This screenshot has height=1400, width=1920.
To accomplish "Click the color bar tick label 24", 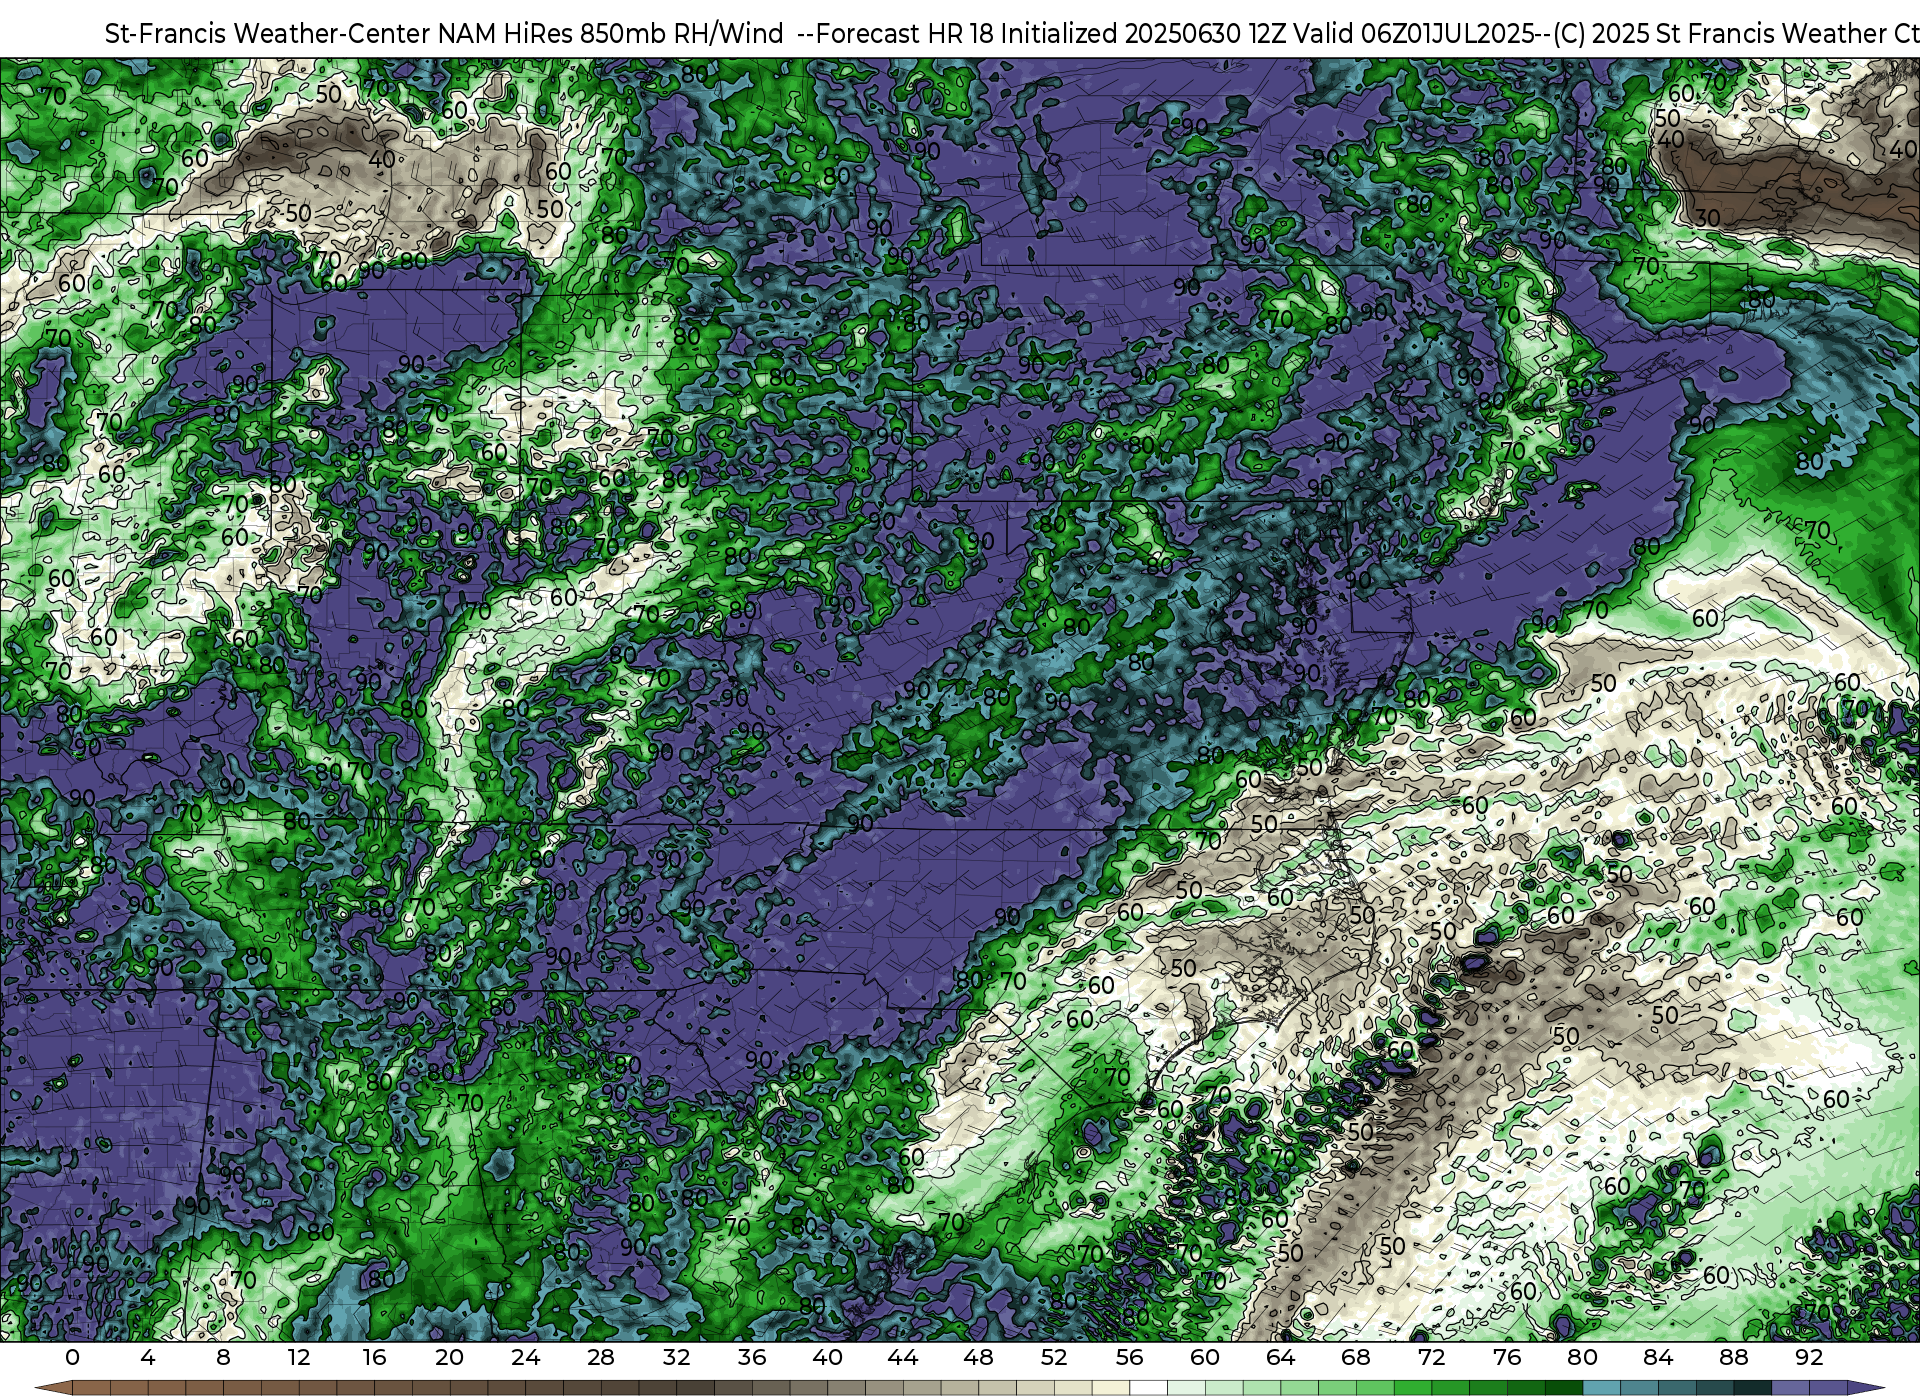I will pos(525,1357).
